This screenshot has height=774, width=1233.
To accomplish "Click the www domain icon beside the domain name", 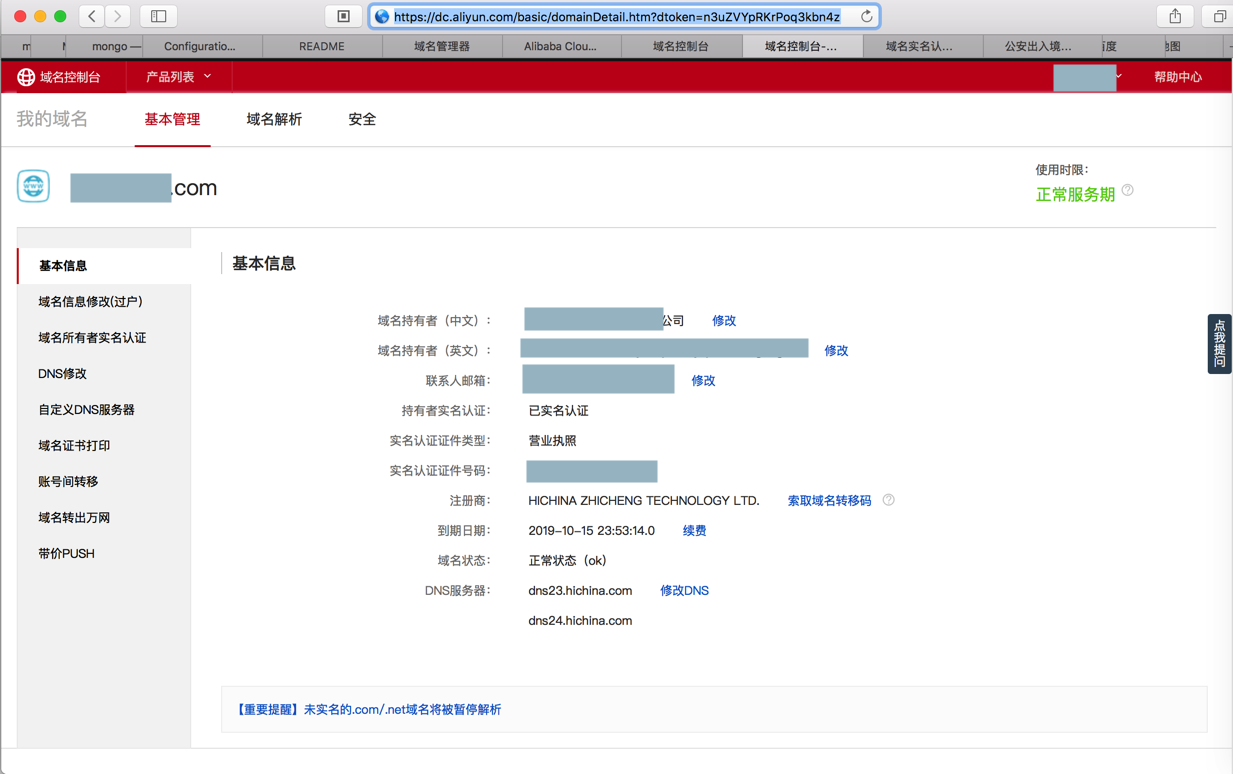I will click(x=33, y=186).
